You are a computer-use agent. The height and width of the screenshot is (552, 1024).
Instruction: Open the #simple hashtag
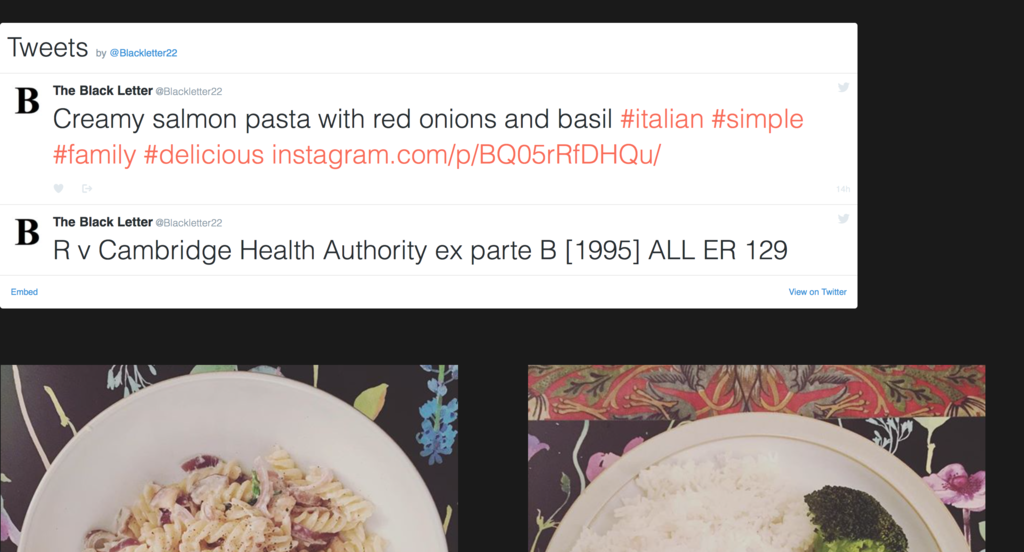pos(757,120)
